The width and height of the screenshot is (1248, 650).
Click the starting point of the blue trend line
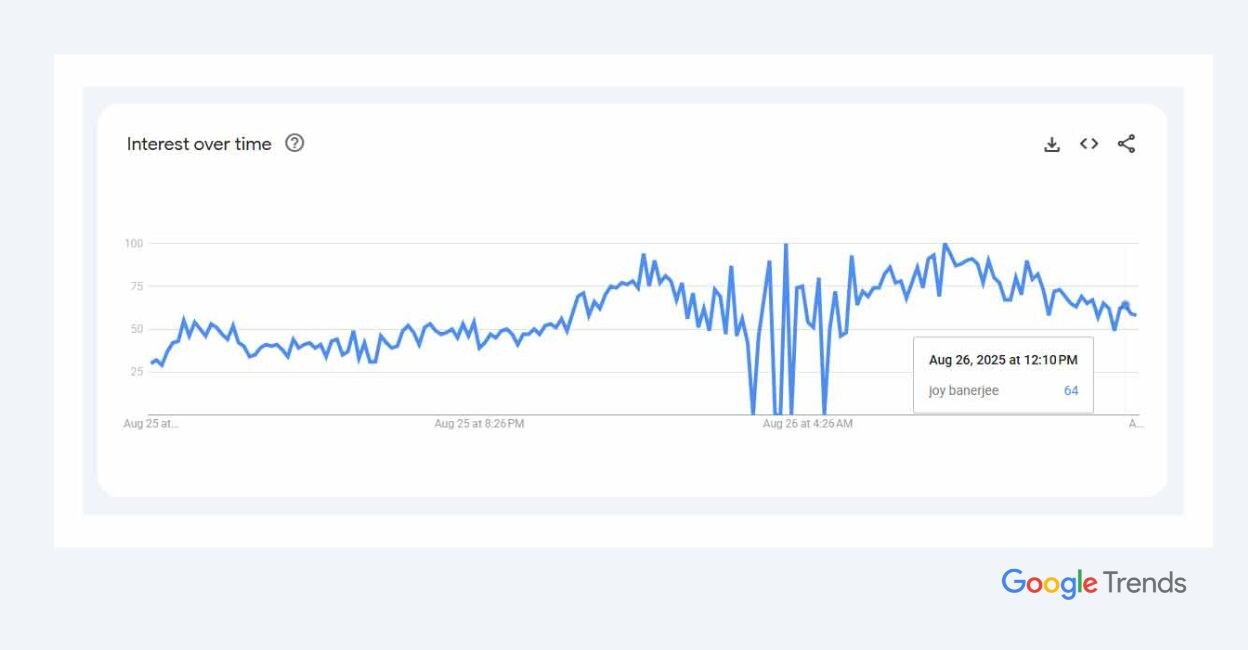click(152, 362)
